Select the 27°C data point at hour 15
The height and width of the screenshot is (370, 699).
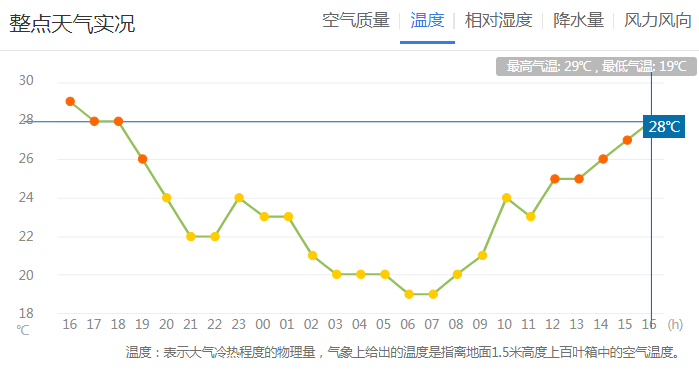pos(627,140)
